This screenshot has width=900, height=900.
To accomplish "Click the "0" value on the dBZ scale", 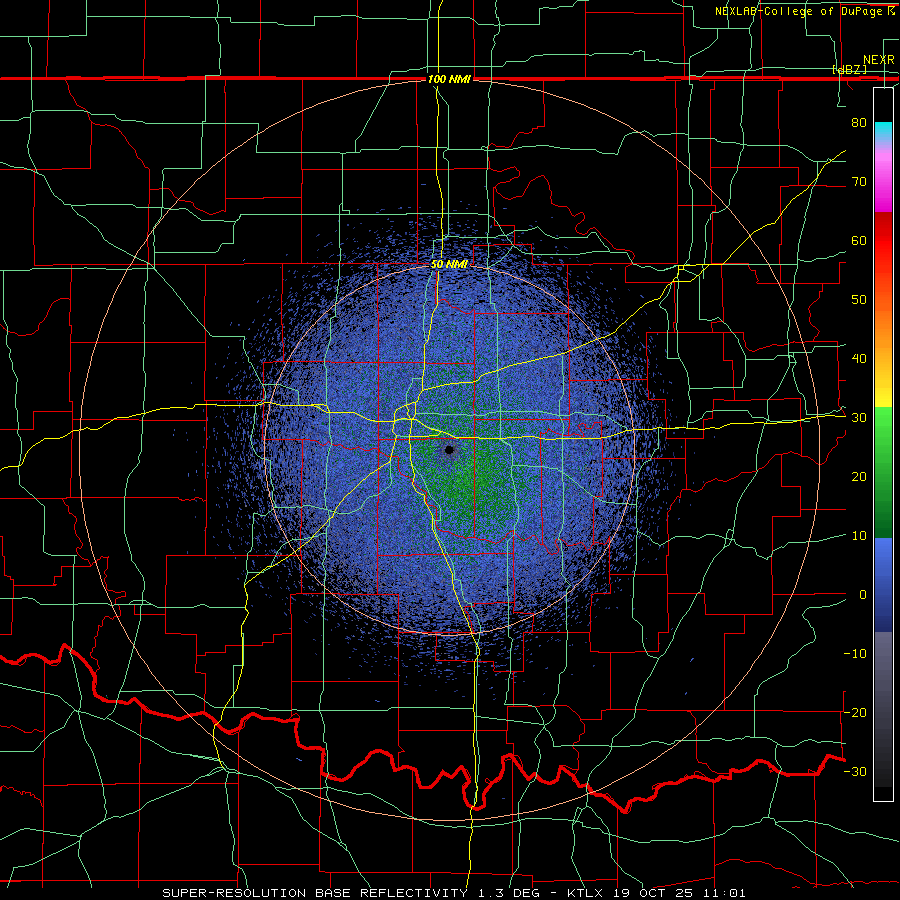I will (863, 595).
